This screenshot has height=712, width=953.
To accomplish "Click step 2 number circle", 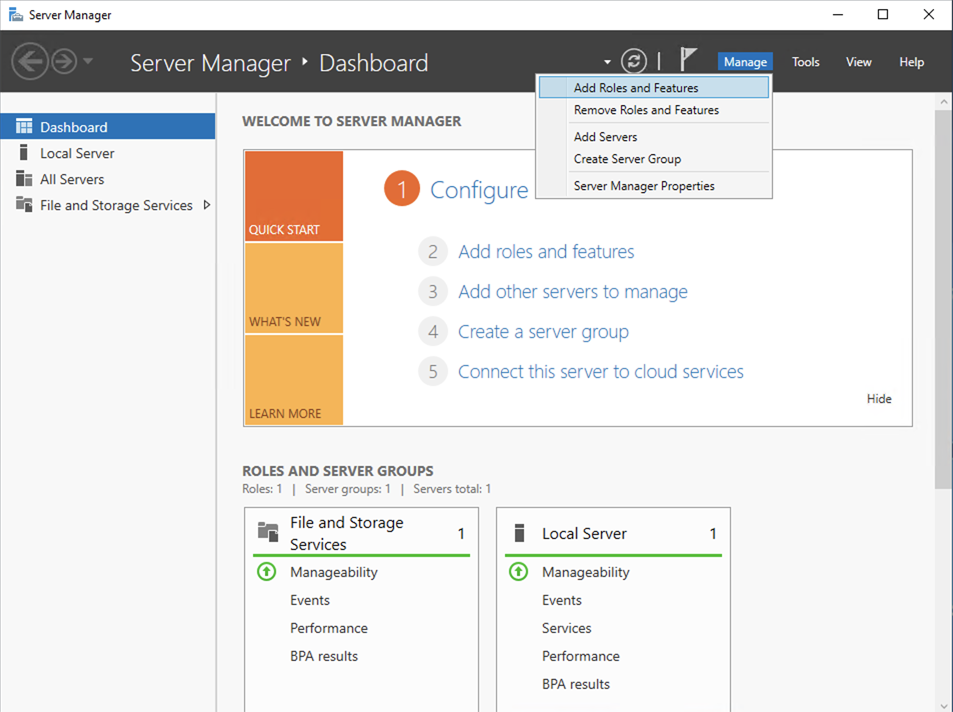I will (433, 251).
